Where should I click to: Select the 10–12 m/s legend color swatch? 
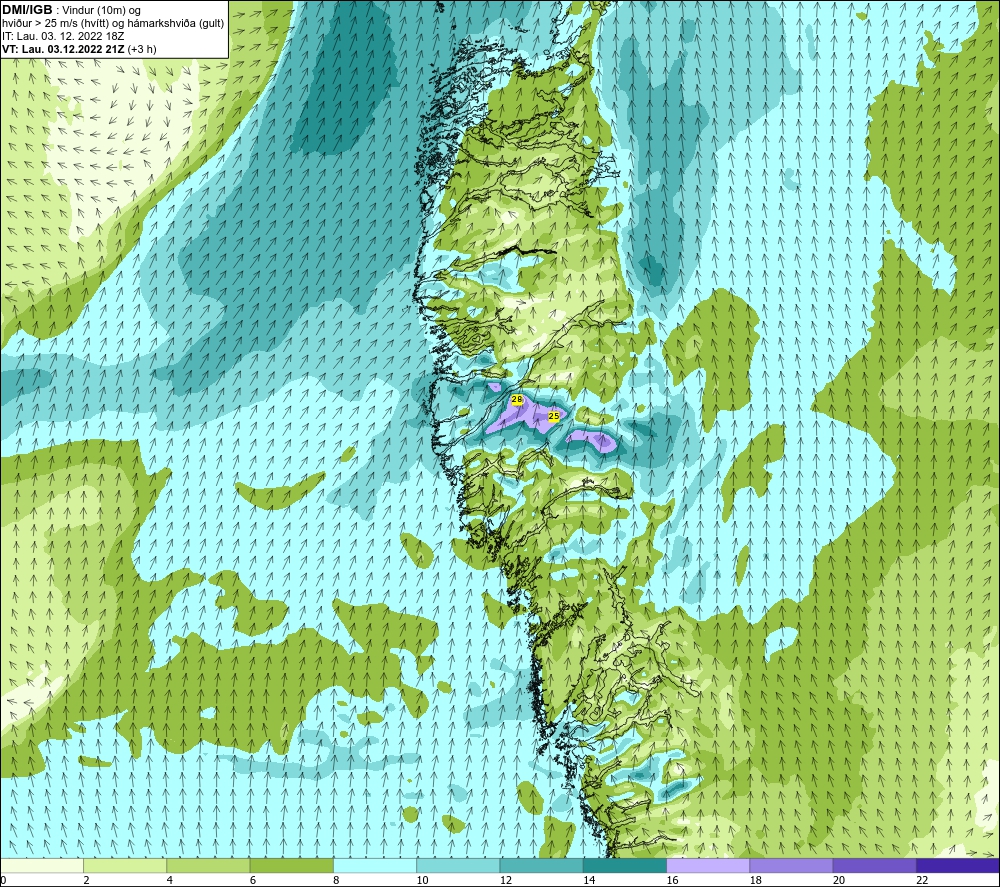click(458, 865)
